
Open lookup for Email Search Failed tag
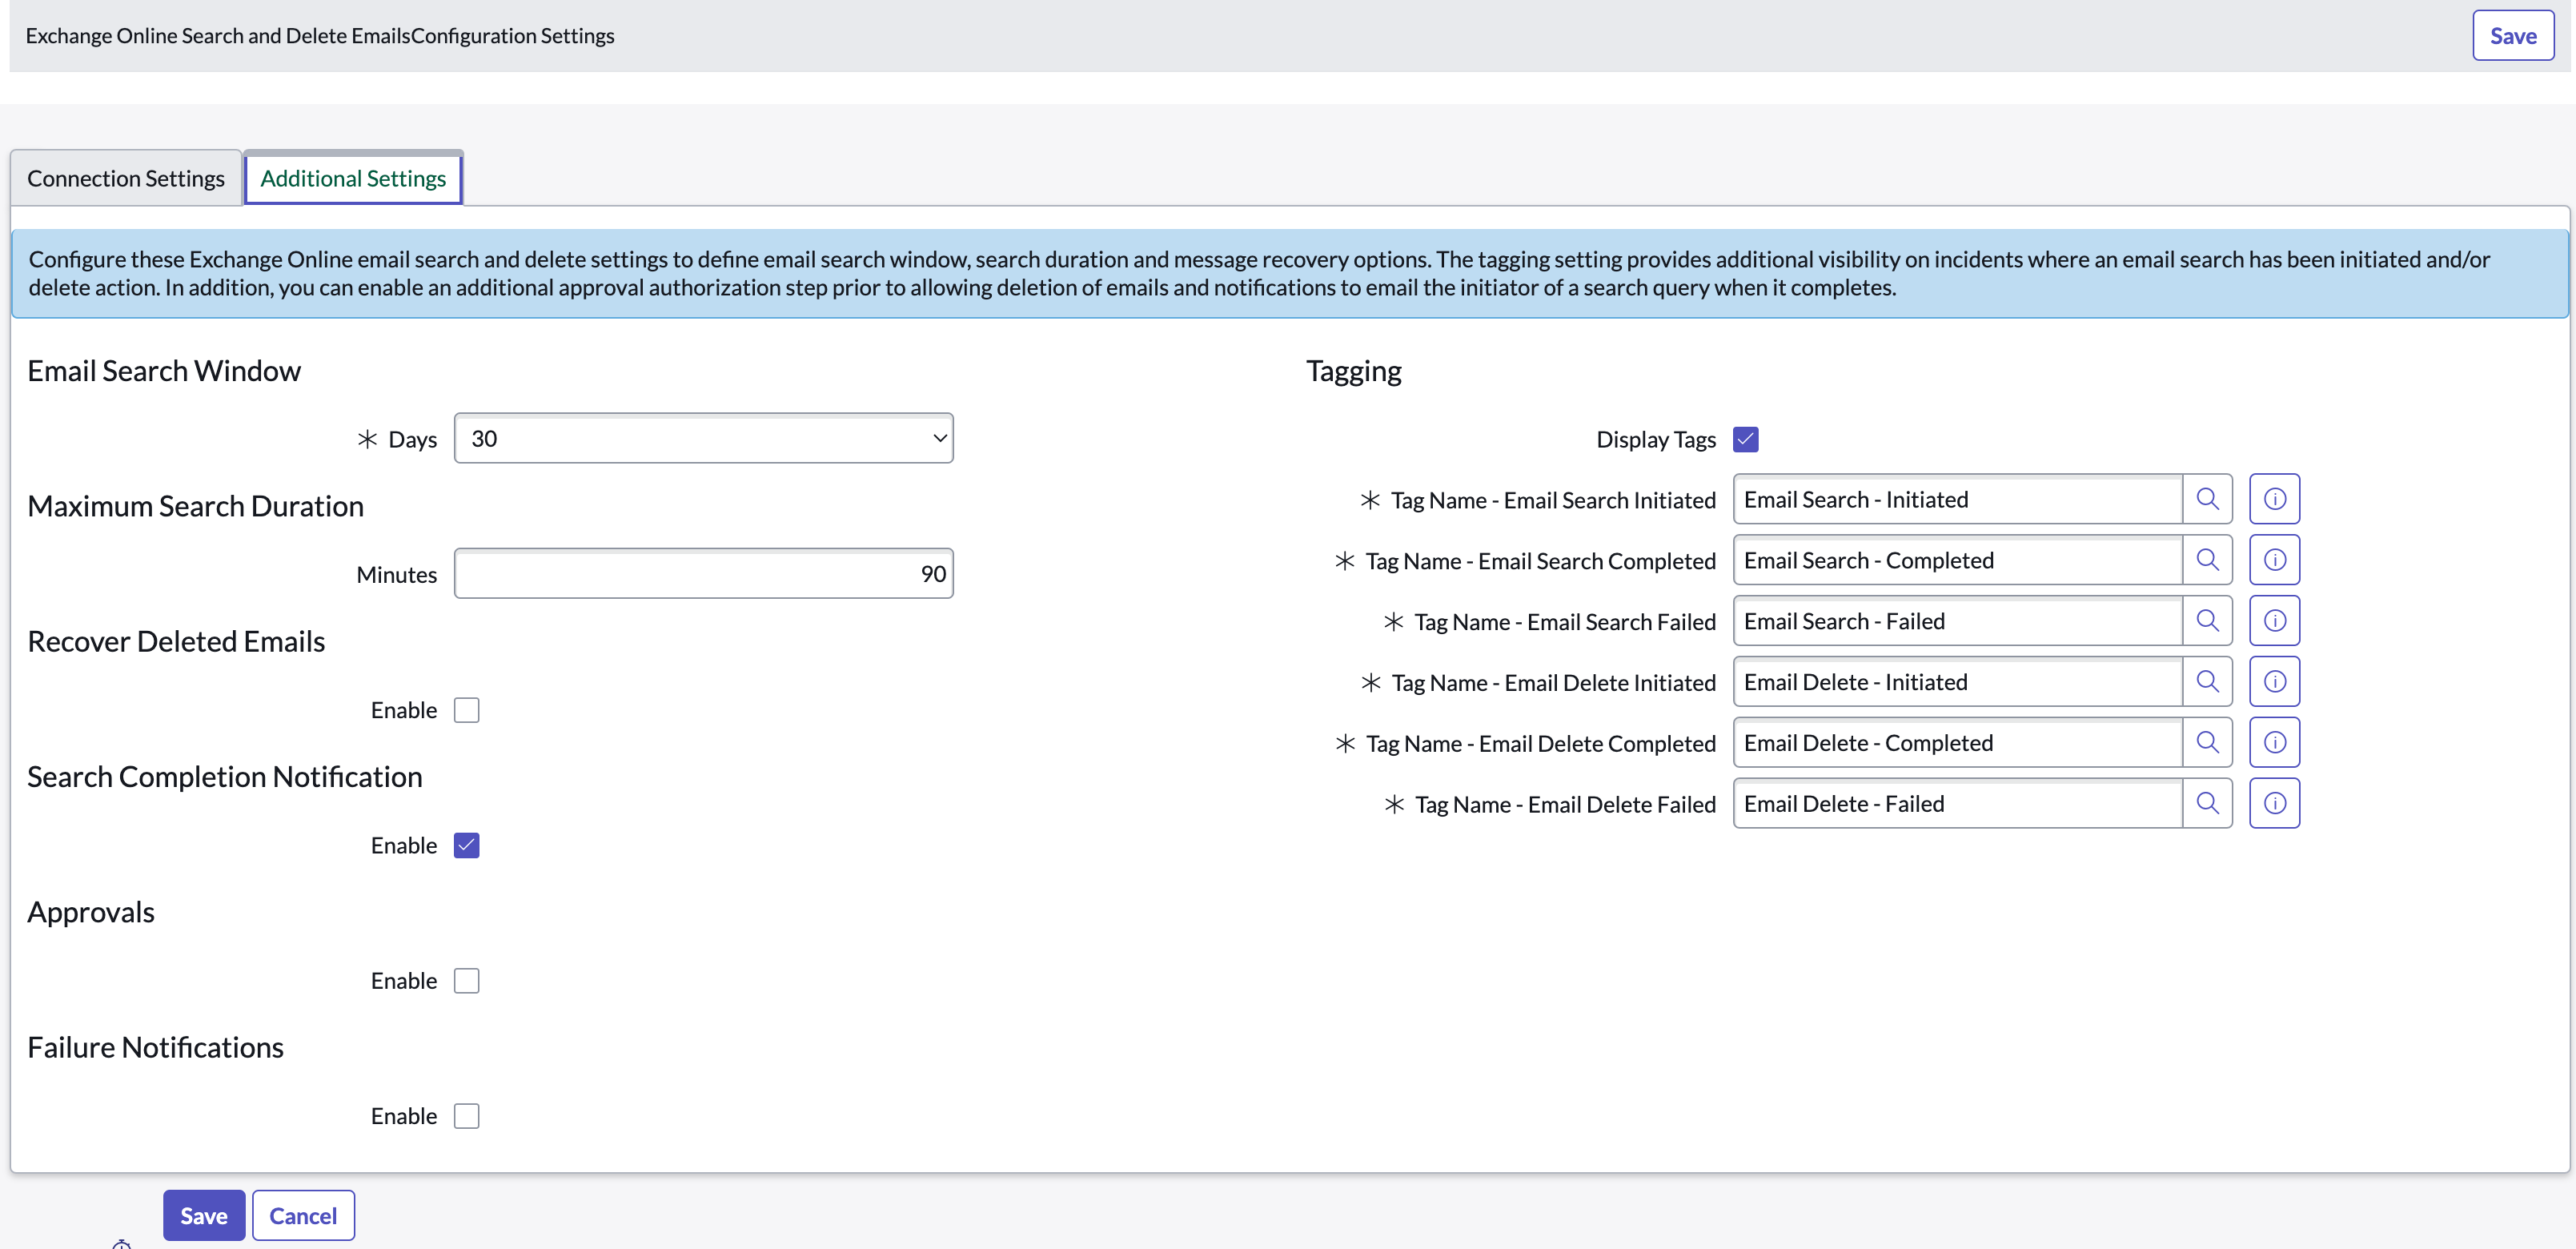2207,621
